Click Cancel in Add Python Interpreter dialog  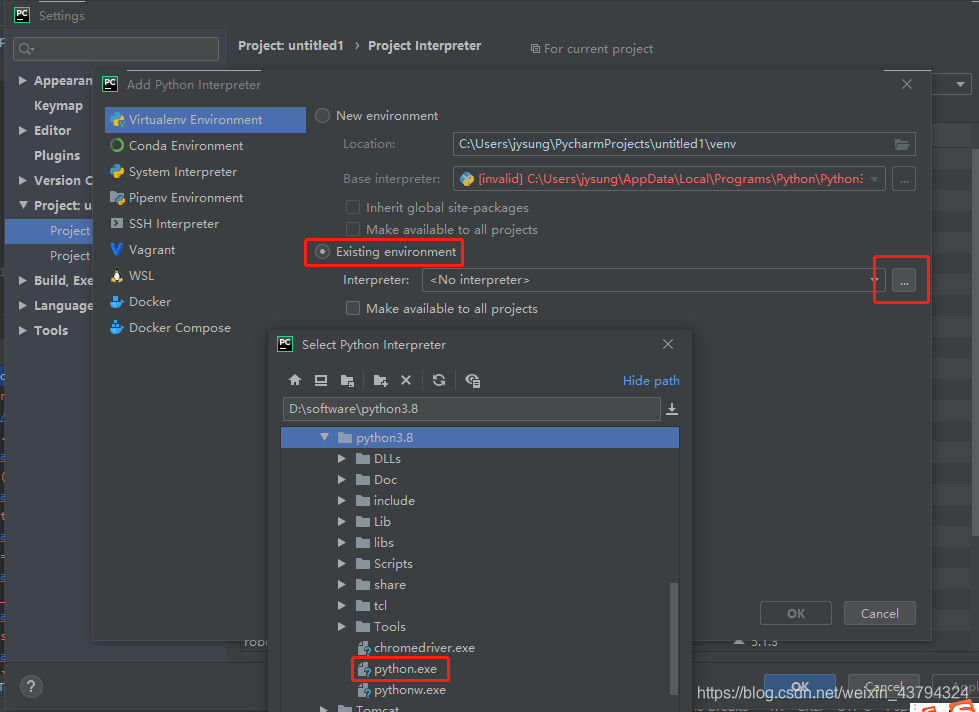point(879,613)
